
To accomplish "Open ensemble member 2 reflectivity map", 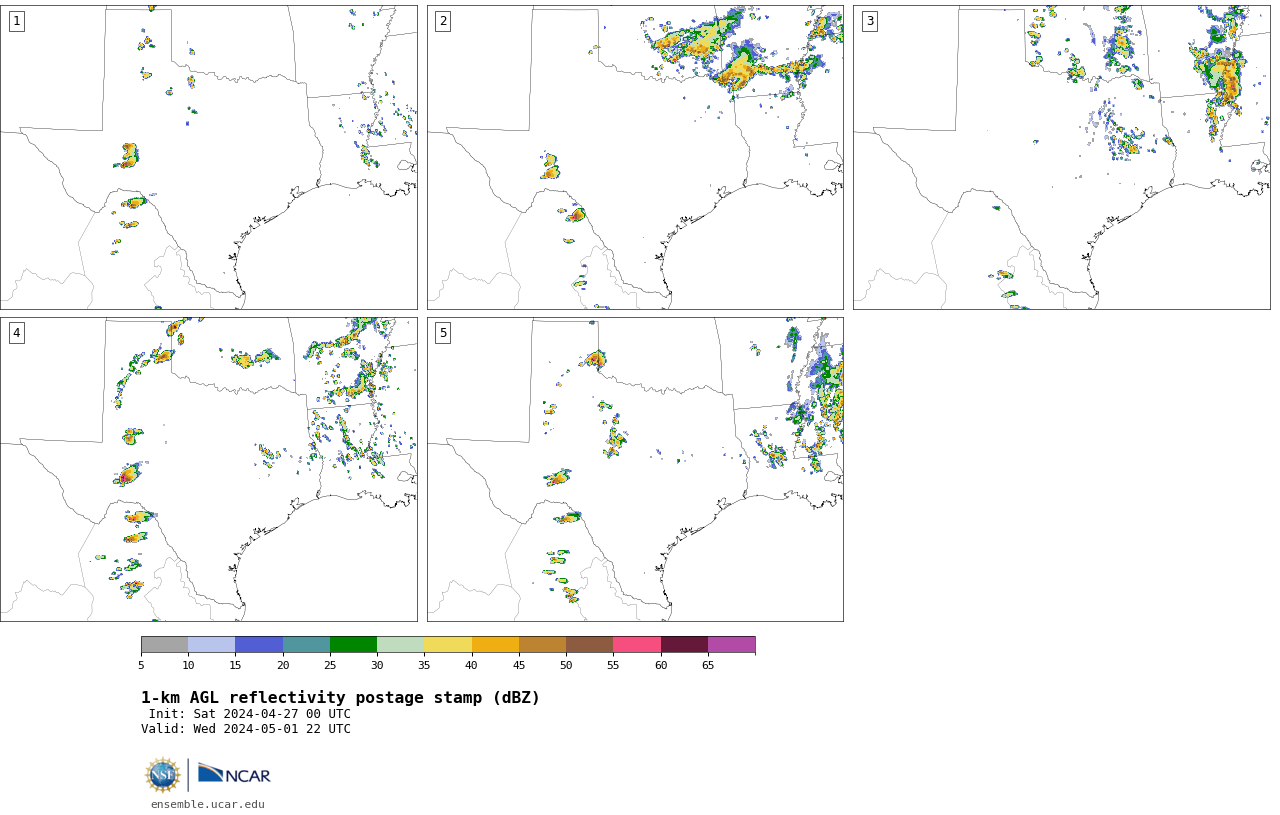I will pos(635,157).
